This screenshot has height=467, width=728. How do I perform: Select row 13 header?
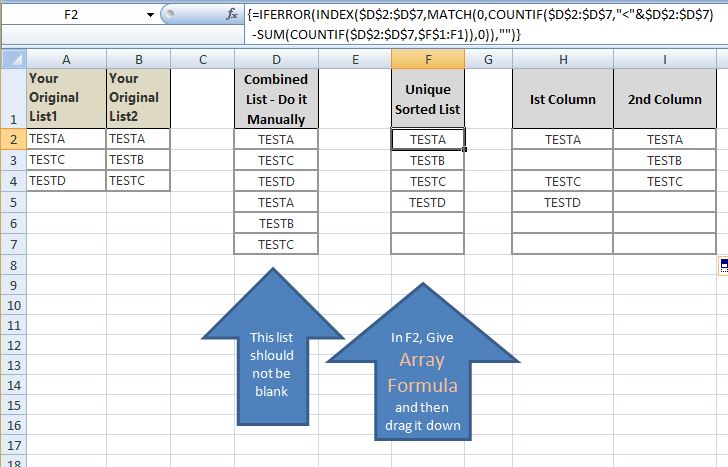click(14, 365)
